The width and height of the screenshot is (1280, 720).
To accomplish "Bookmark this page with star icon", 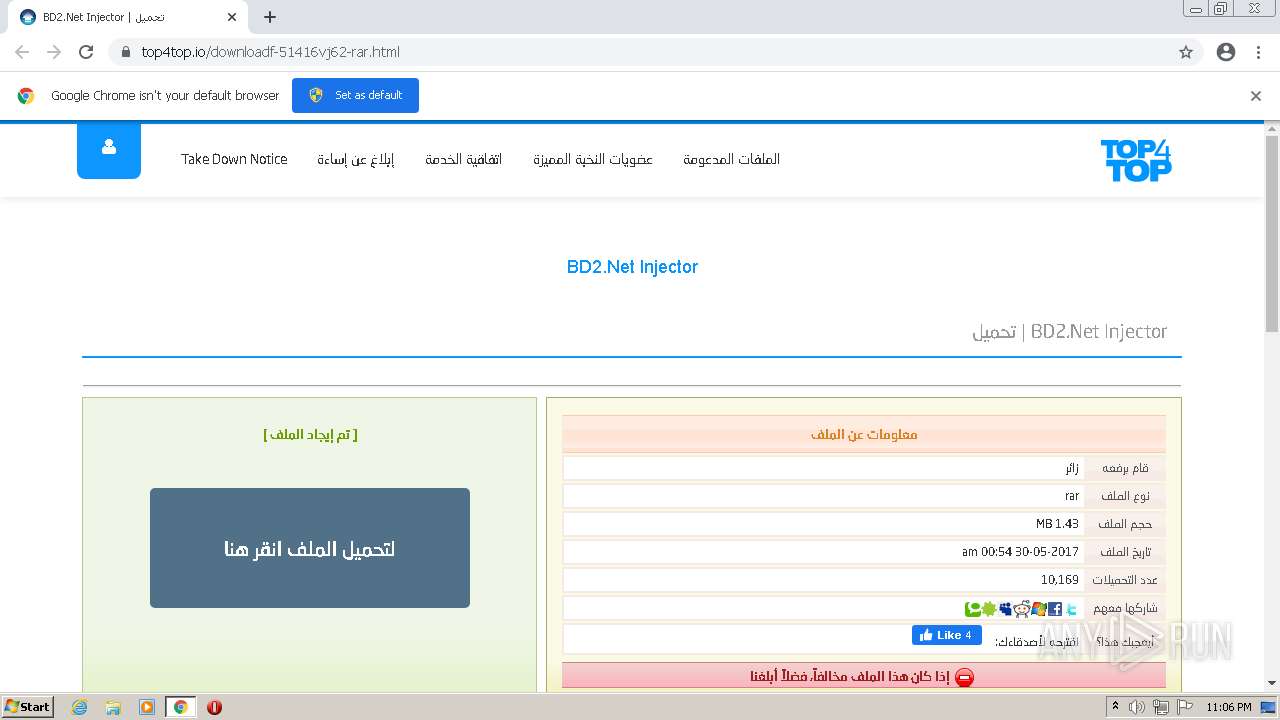I will pyautogui.click(x=1186, y=52).
